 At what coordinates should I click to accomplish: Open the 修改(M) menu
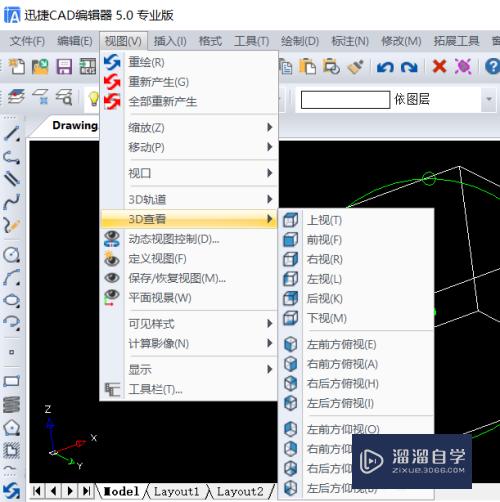coord(401,41)
